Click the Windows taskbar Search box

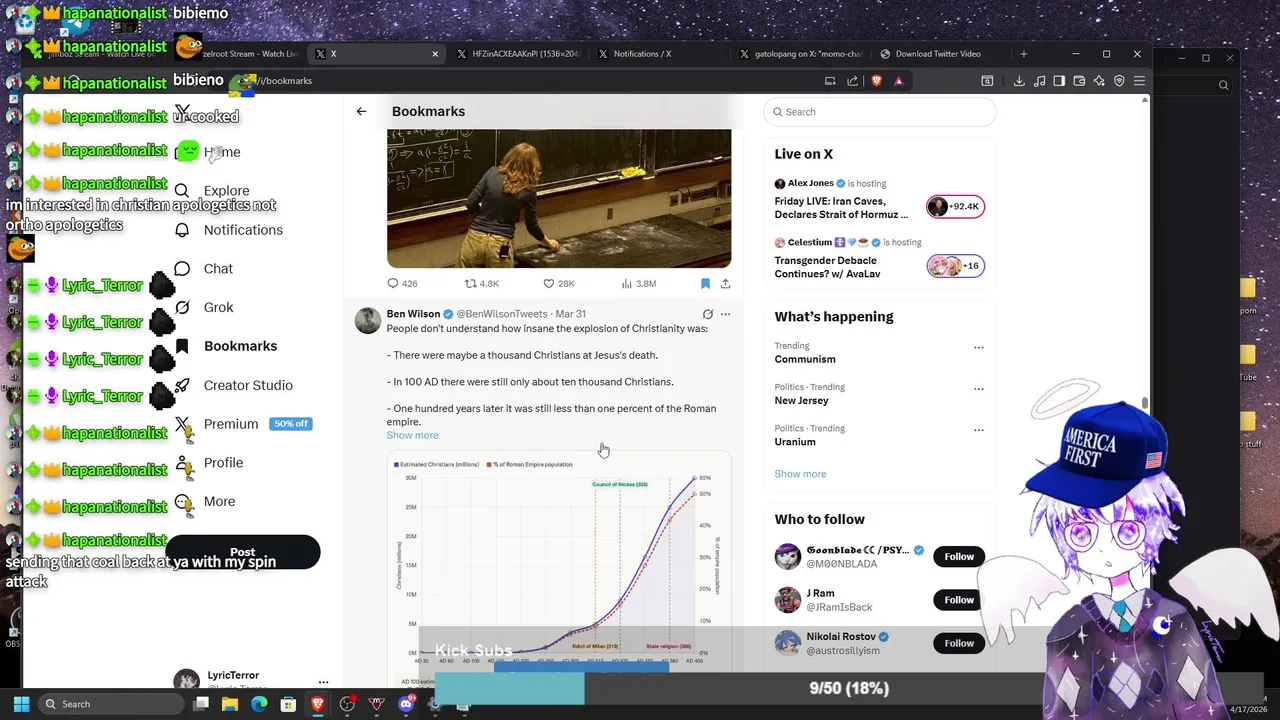click(110, 704)
